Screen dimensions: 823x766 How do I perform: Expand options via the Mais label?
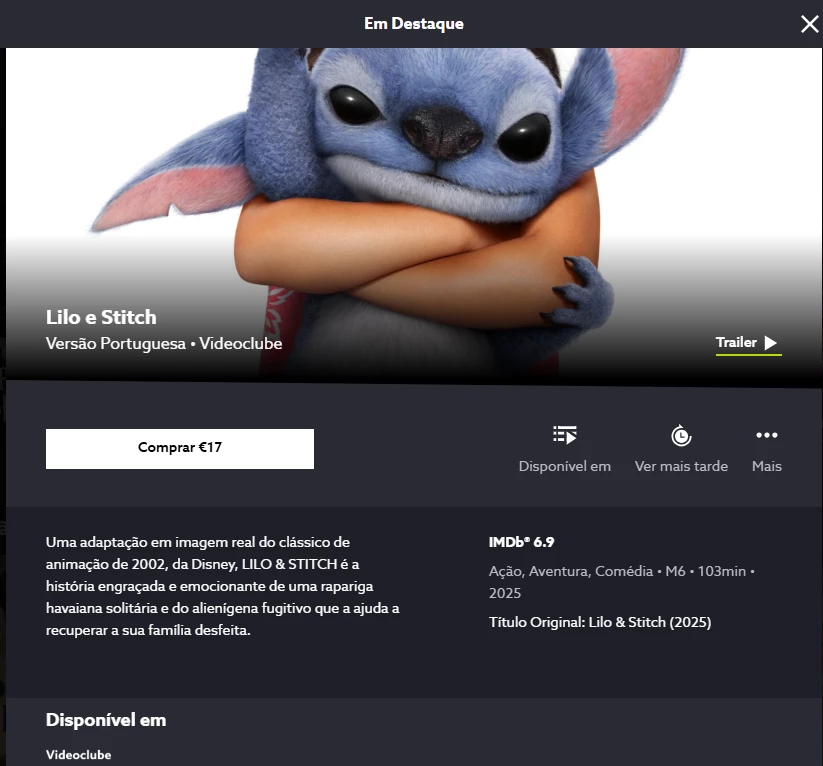click(766, 466)
